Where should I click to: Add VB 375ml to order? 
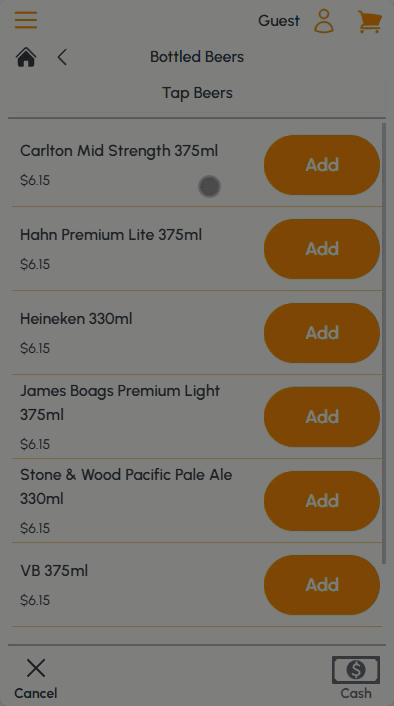point(322,585)
